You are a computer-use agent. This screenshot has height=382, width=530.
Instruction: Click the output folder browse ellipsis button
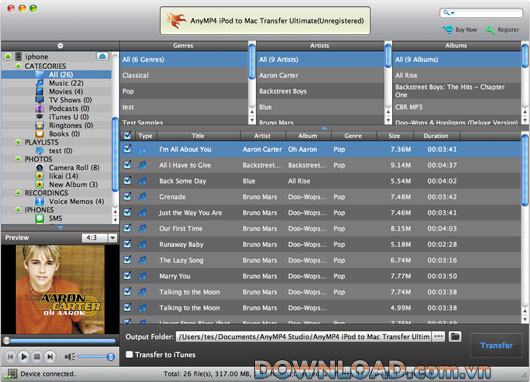tap(438, 336)
